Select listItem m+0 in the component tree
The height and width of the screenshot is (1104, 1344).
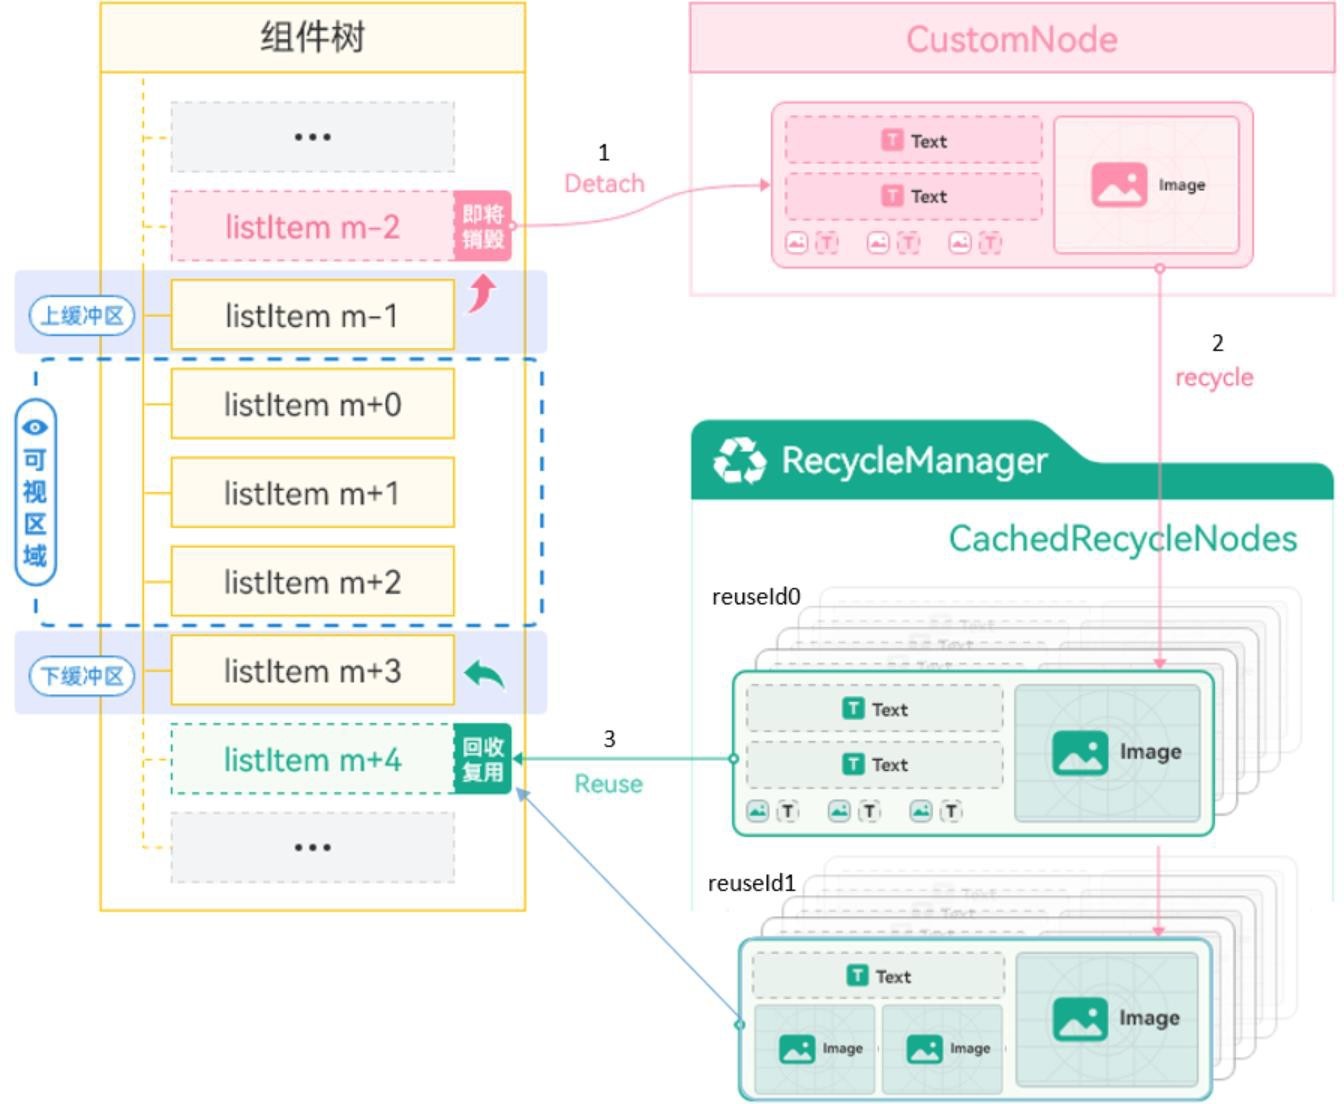(x=312, y=404)
